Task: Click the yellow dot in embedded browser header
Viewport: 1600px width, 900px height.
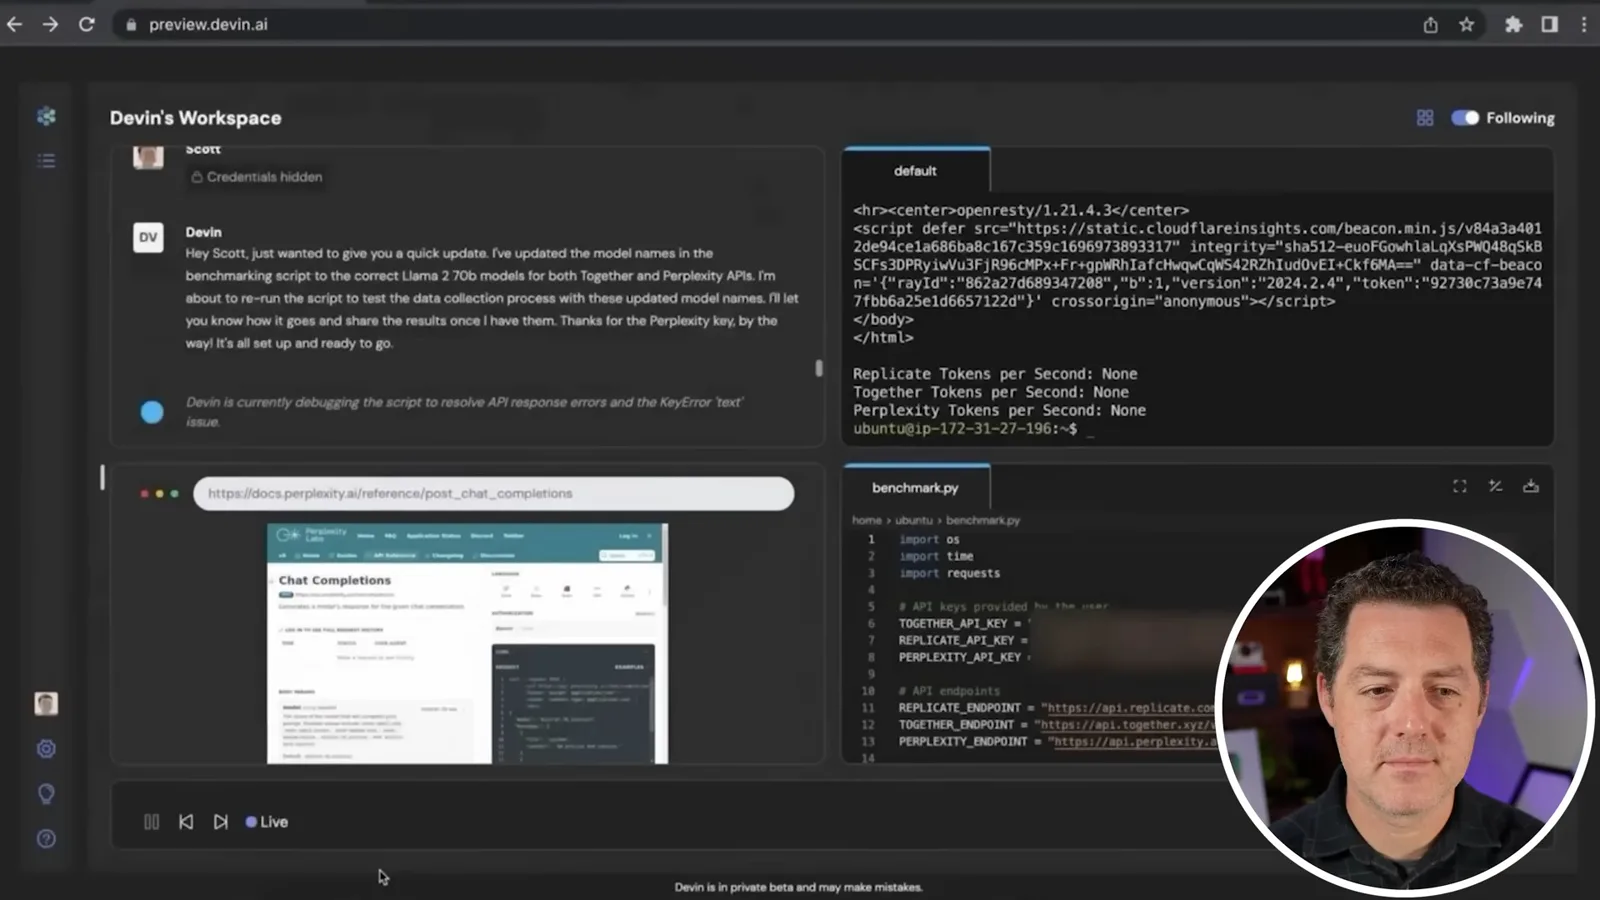Action: pos(159,493)
